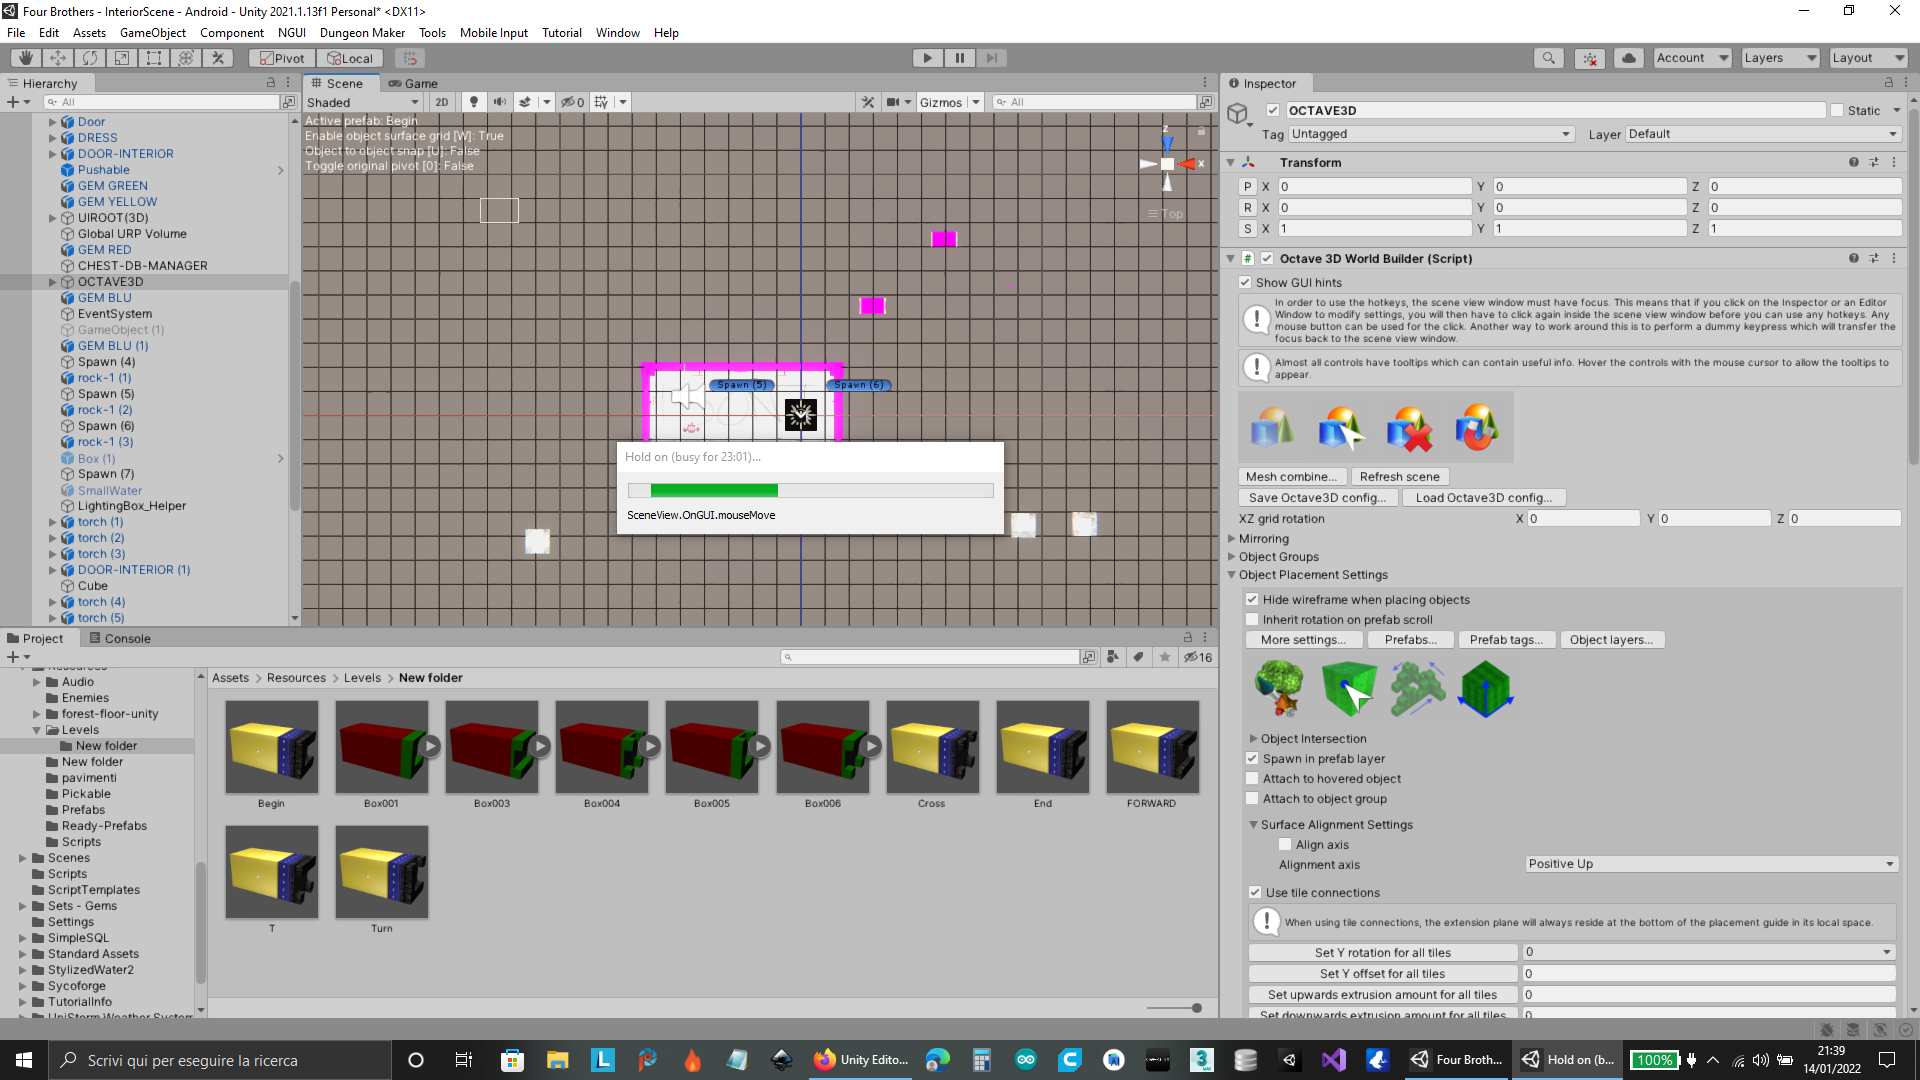1920x1080 pixels.
Task: Select the Move tool in toolbar
Action: pyautogui.click(x=58, y=58)
